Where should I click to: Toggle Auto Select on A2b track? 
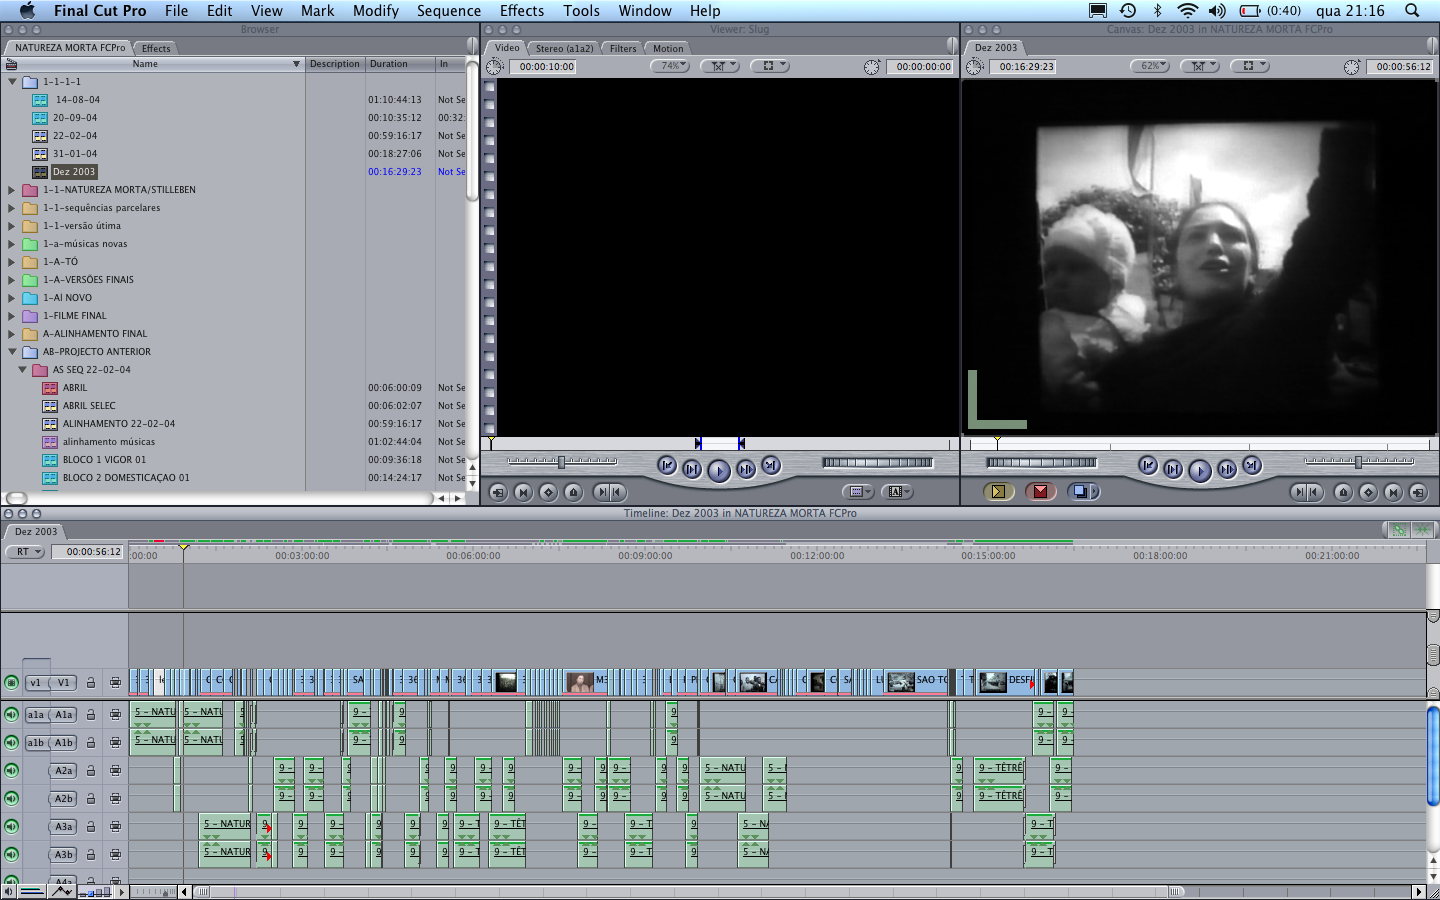(115, 798)
